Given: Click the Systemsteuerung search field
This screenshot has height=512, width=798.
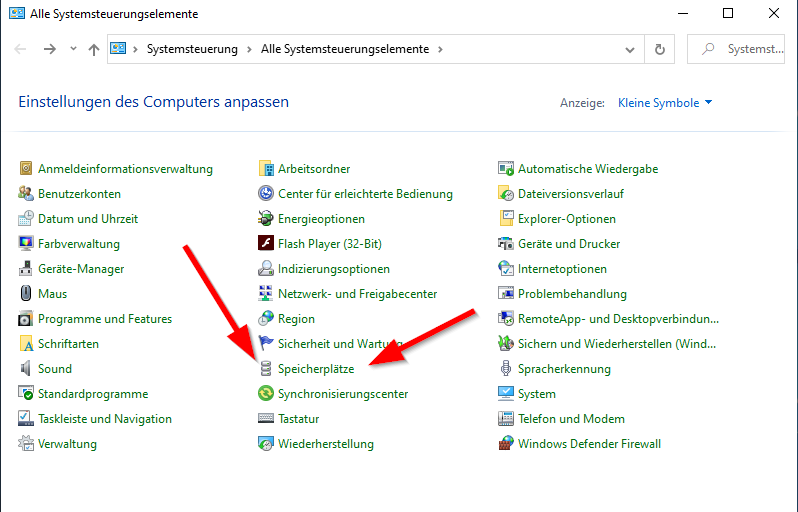Looking at the screenshot, I should 736,49.
